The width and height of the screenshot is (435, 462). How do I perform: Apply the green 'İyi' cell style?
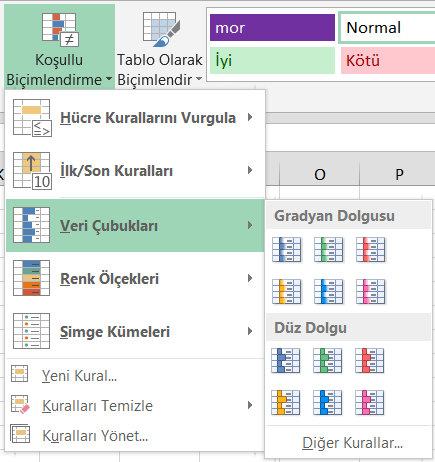pos(272,60)
